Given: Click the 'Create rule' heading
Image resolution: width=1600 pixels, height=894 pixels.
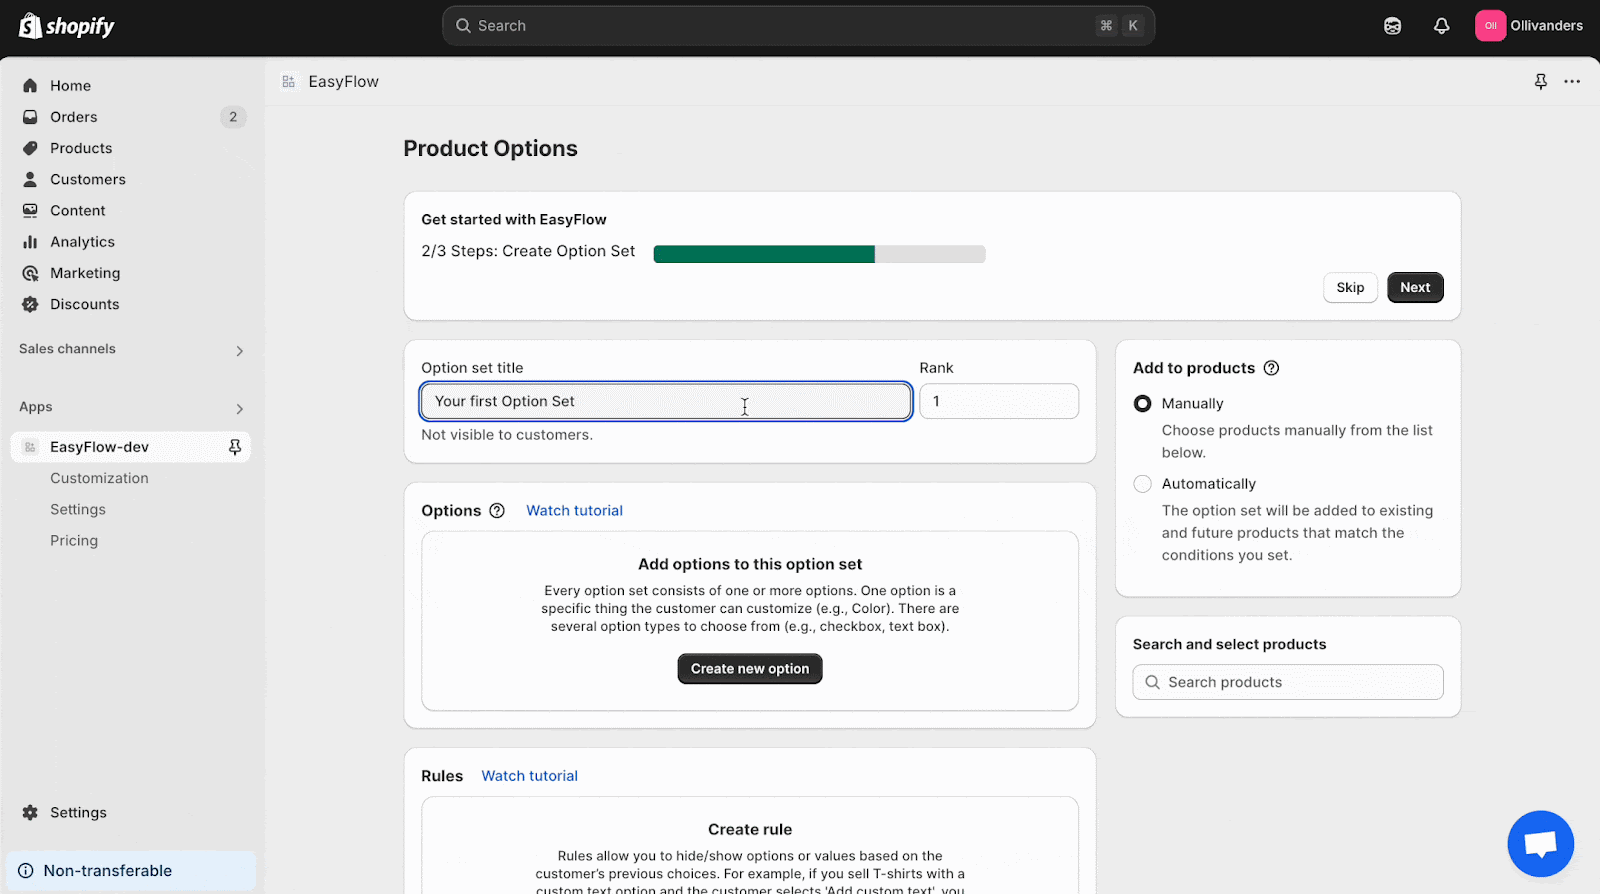Looking at the screenshot, I should click(750, 830).
